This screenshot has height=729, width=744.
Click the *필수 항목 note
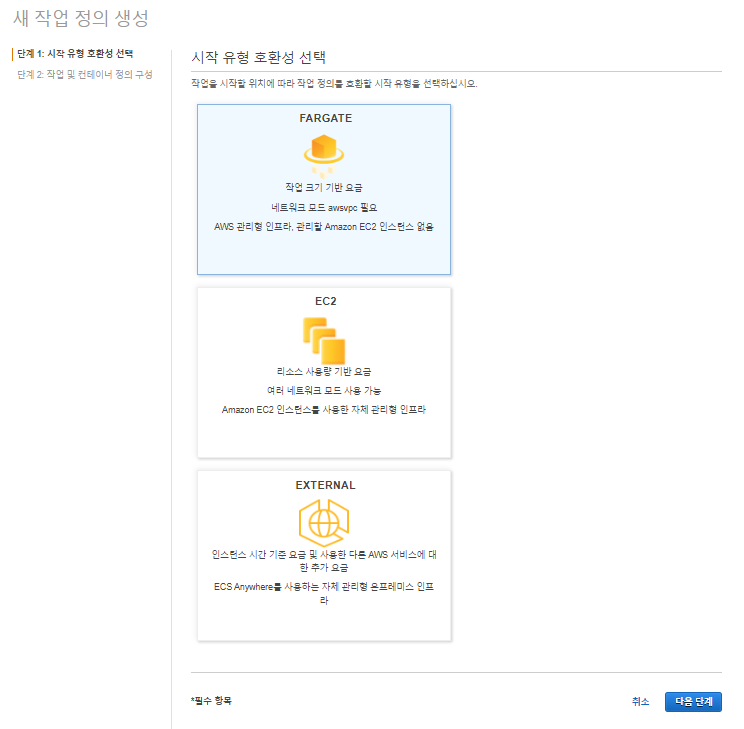pos(211,701)
